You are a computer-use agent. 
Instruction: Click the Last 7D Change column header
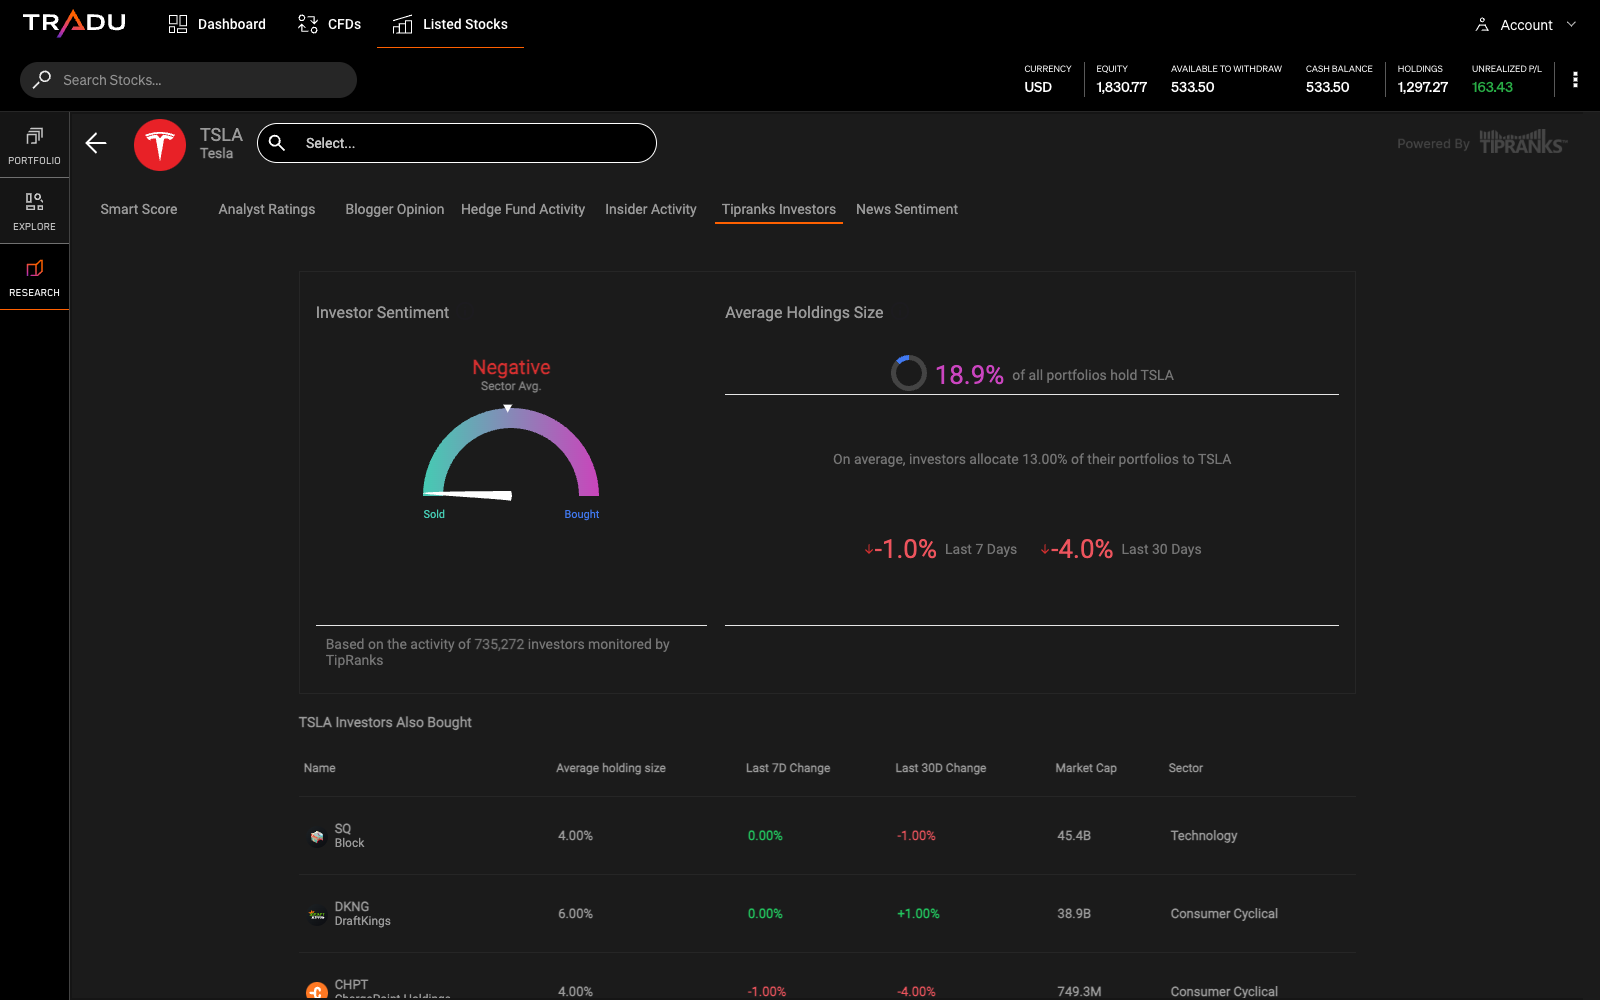tap(788, 768)
